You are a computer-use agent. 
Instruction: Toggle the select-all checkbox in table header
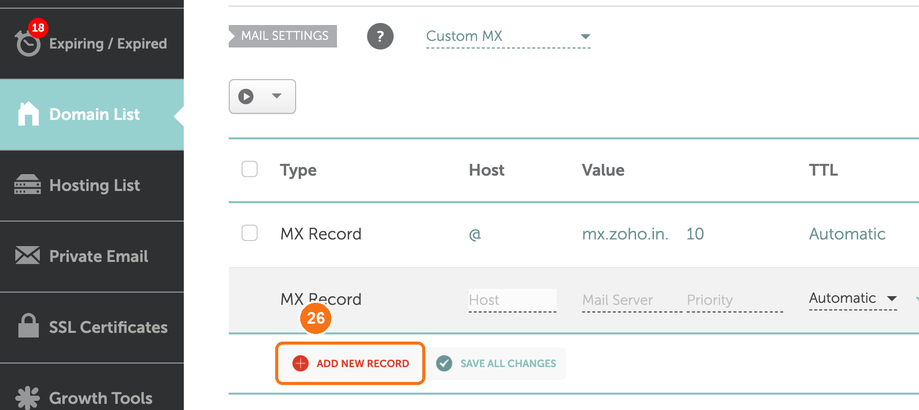click(250, 169)
